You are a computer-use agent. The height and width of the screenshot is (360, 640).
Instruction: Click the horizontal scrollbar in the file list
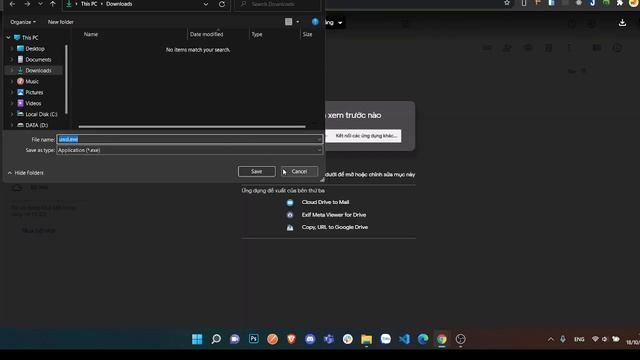(192, 127)
